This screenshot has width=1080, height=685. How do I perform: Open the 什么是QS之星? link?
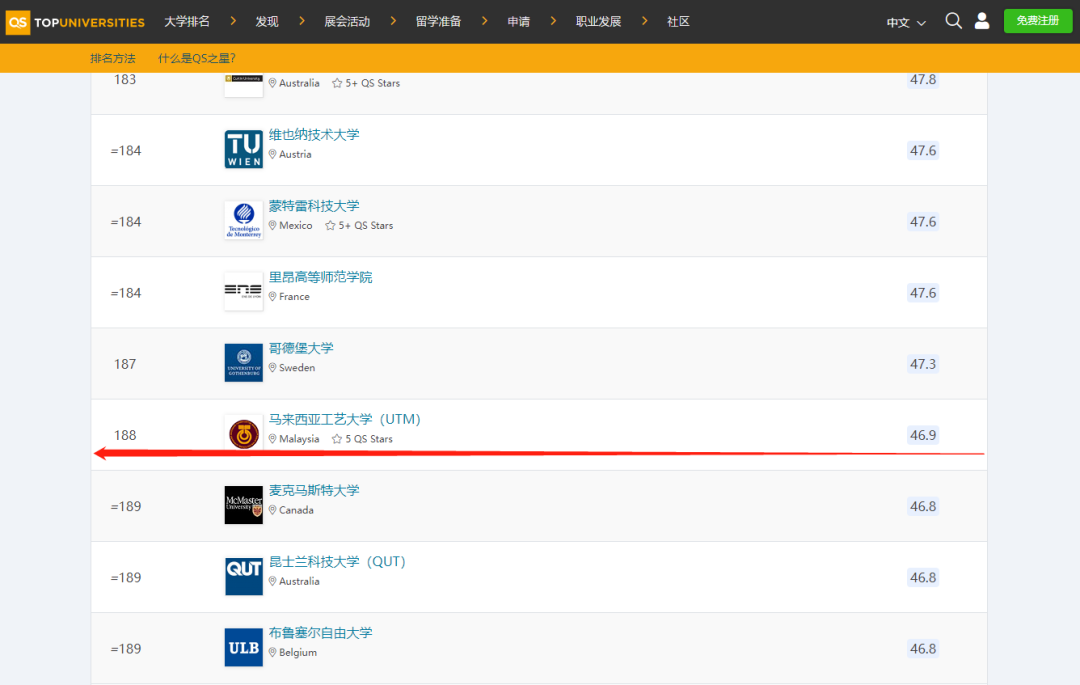point(197,59)
